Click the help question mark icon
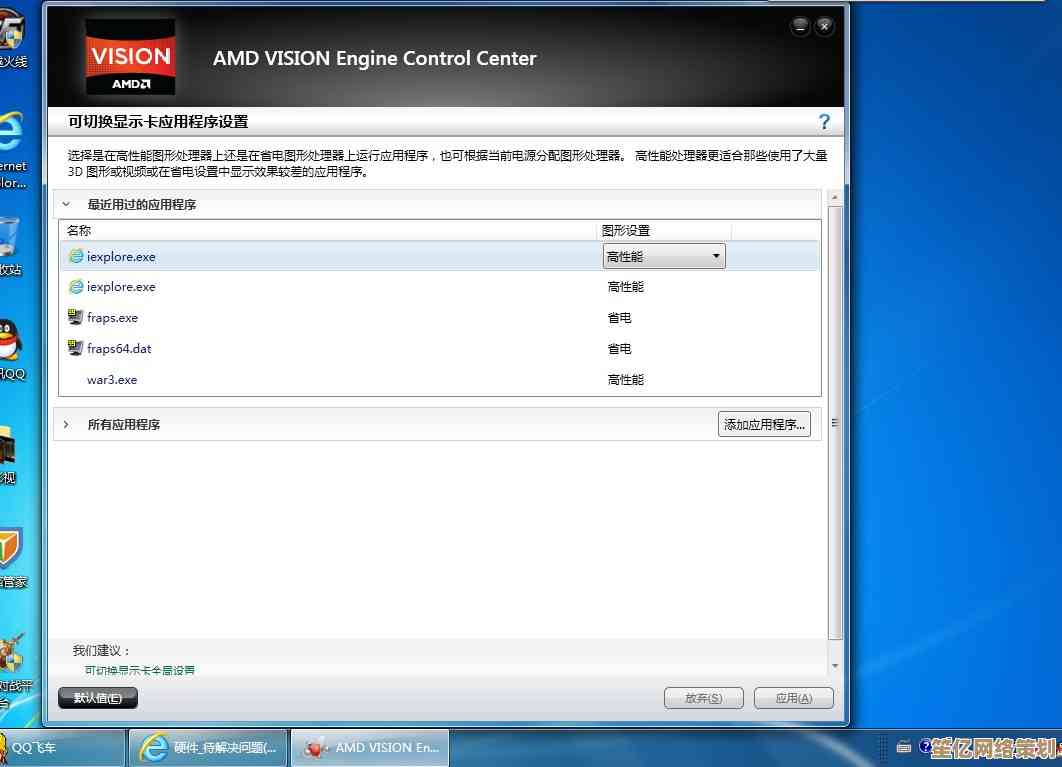 click(824, 122)
